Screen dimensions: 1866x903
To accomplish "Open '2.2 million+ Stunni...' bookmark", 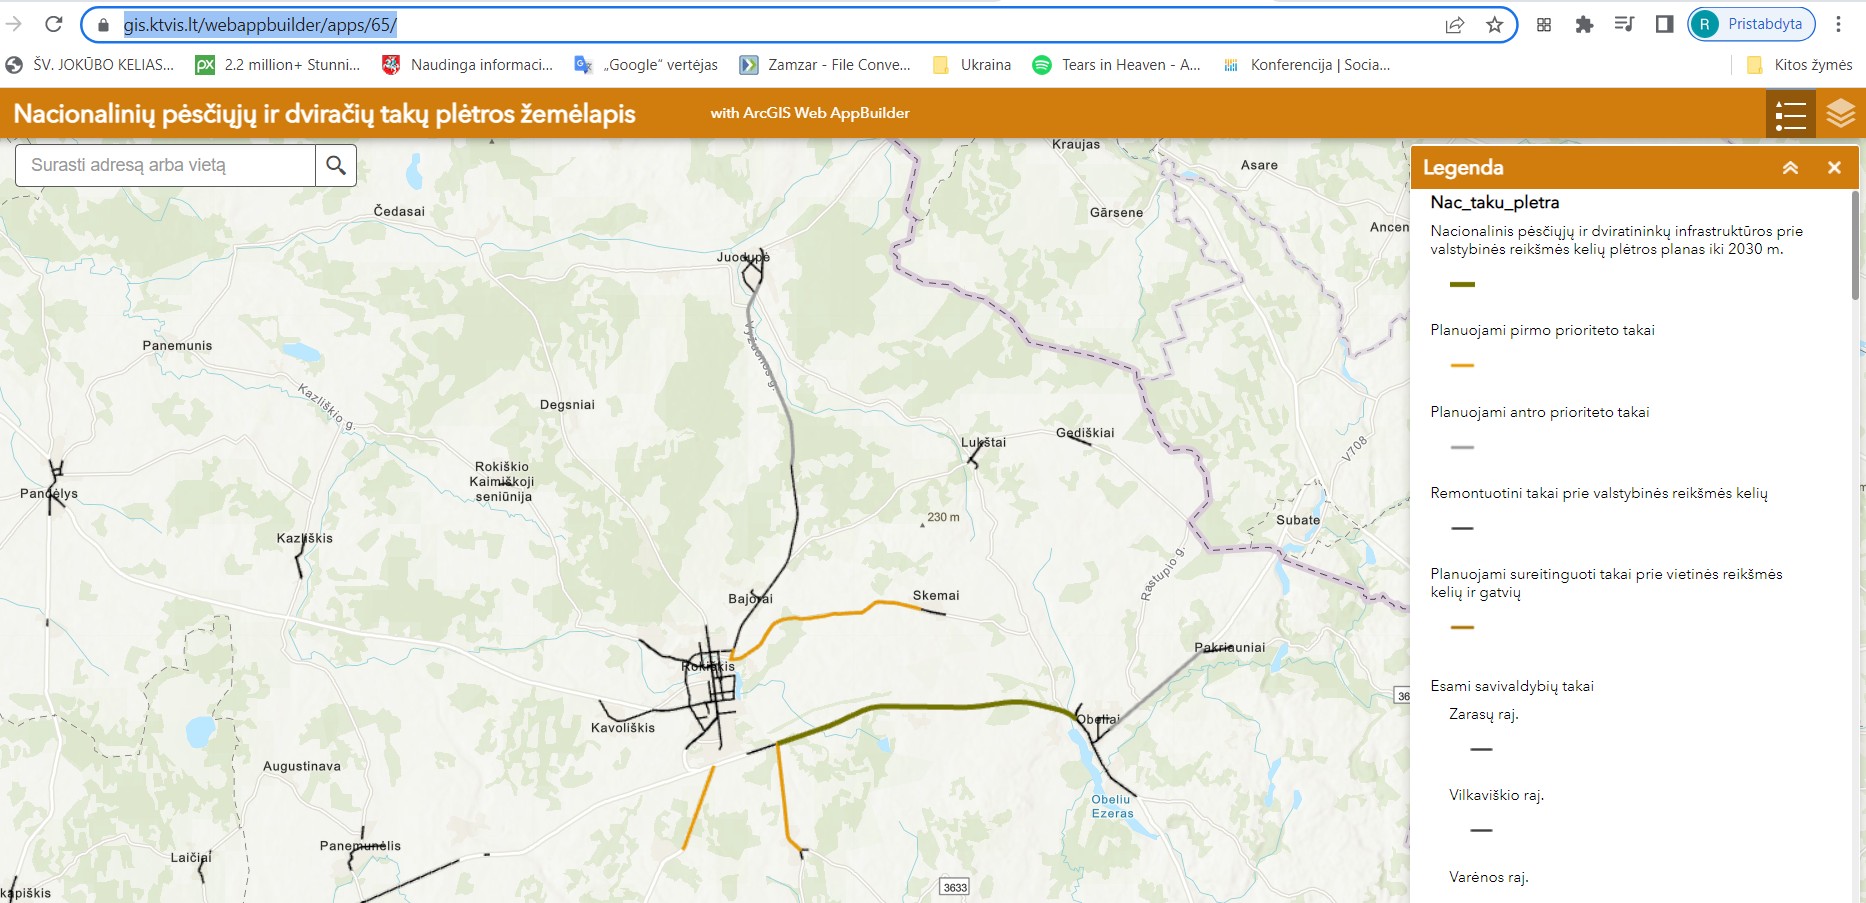I will click(x=278, y=65).
